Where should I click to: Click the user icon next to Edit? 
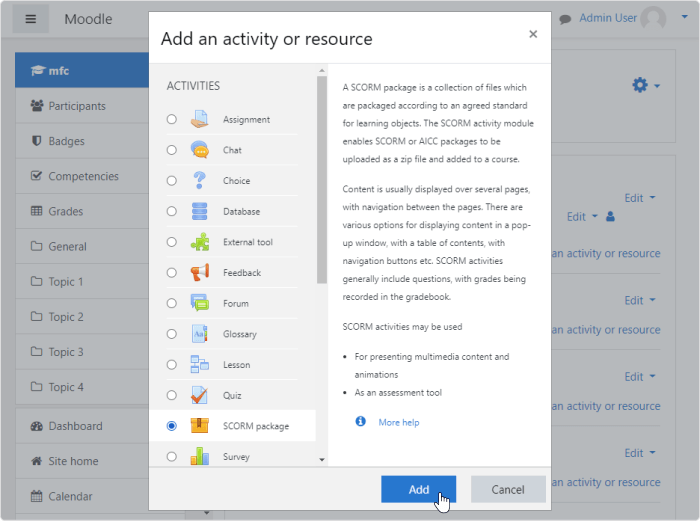610,217
